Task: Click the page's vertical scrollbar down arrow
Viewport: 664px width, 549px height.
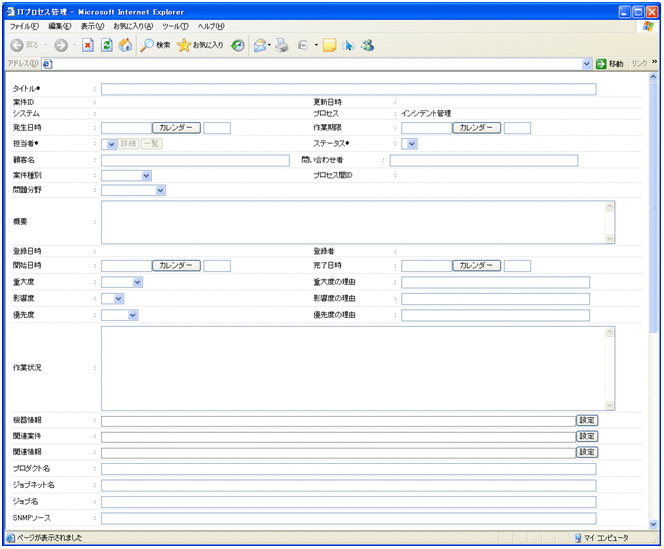Action: [654, 523]
